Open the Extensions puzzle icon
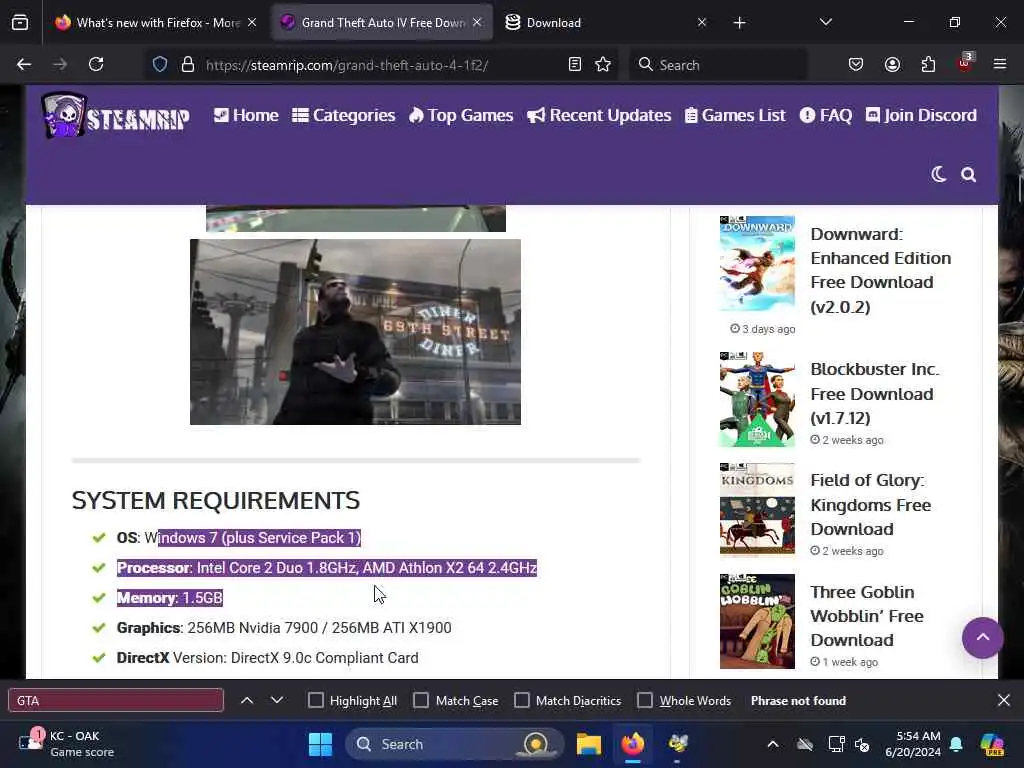The image size is (1024, 768). tap(928, 65)
